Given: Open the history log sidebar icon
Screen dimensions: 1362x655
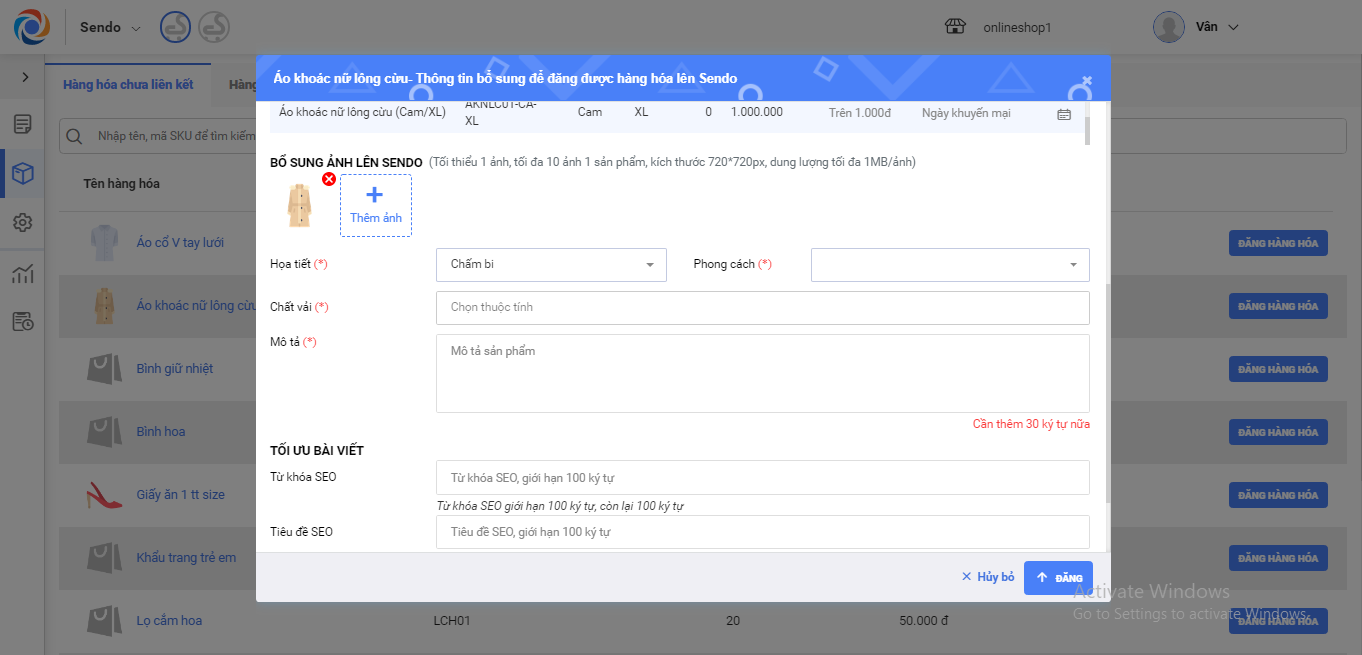Looking at the screenshot, I should [23, 321].
